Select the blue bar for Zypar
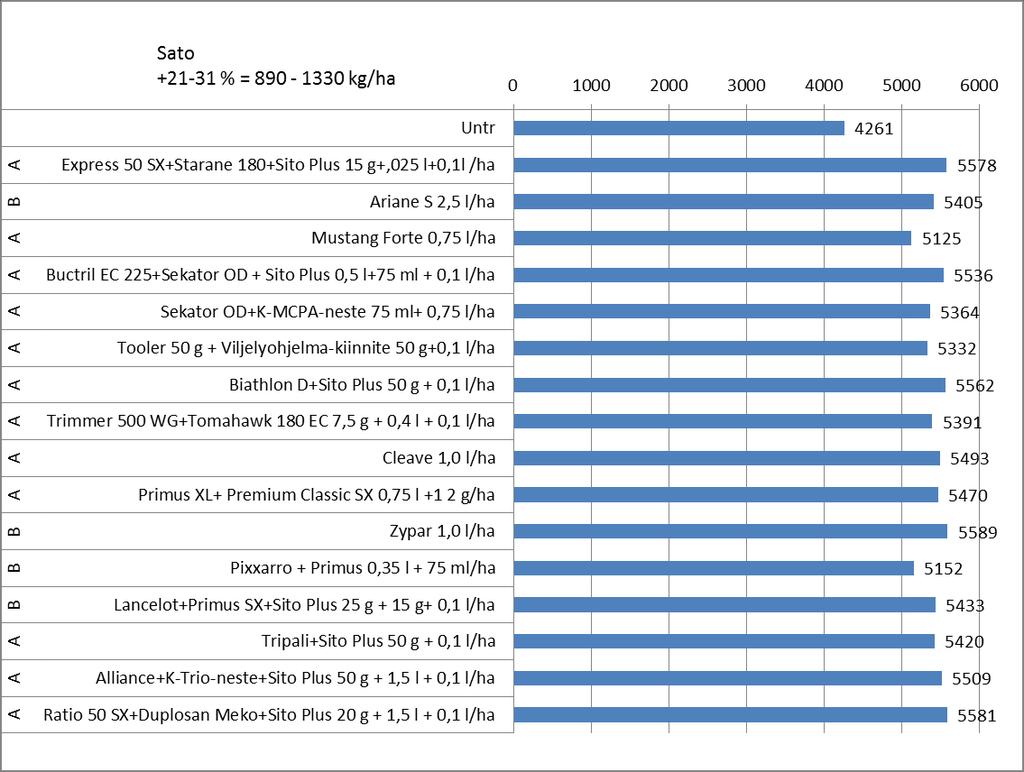The height and width of the screenshot is (772, 1024). pos(730,531)
